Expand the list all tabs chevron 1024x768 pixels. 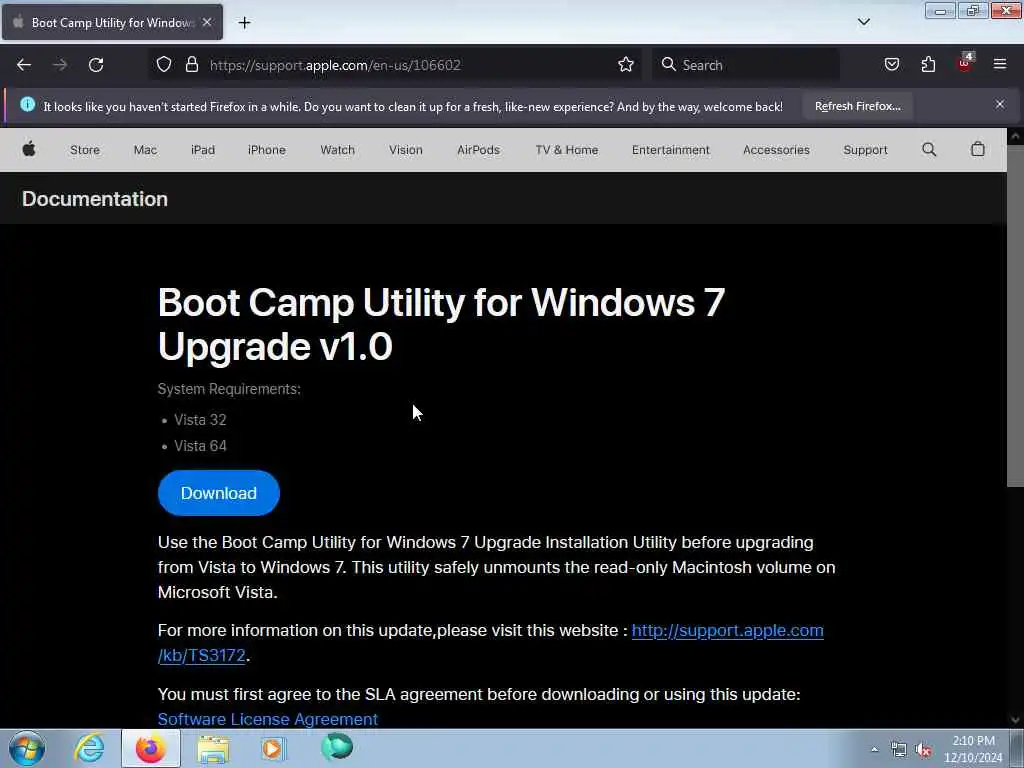point(863,22)
